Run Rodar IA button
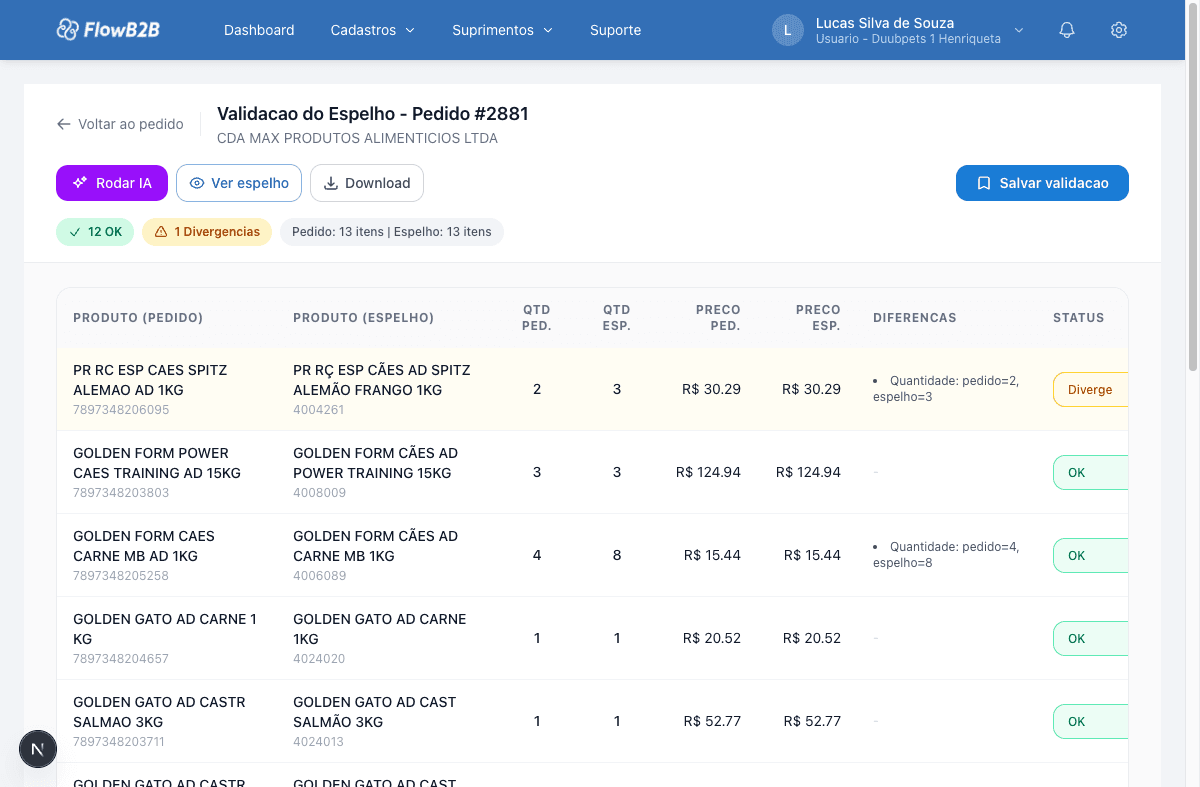 (112, 183)
